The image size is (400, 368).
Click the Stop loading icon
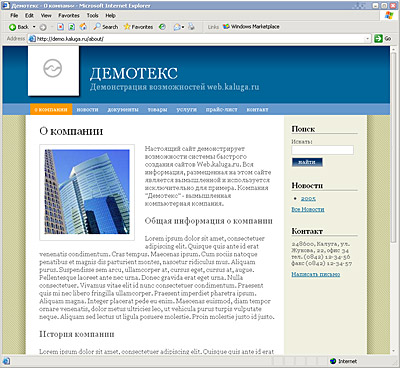tap(60, 27)
